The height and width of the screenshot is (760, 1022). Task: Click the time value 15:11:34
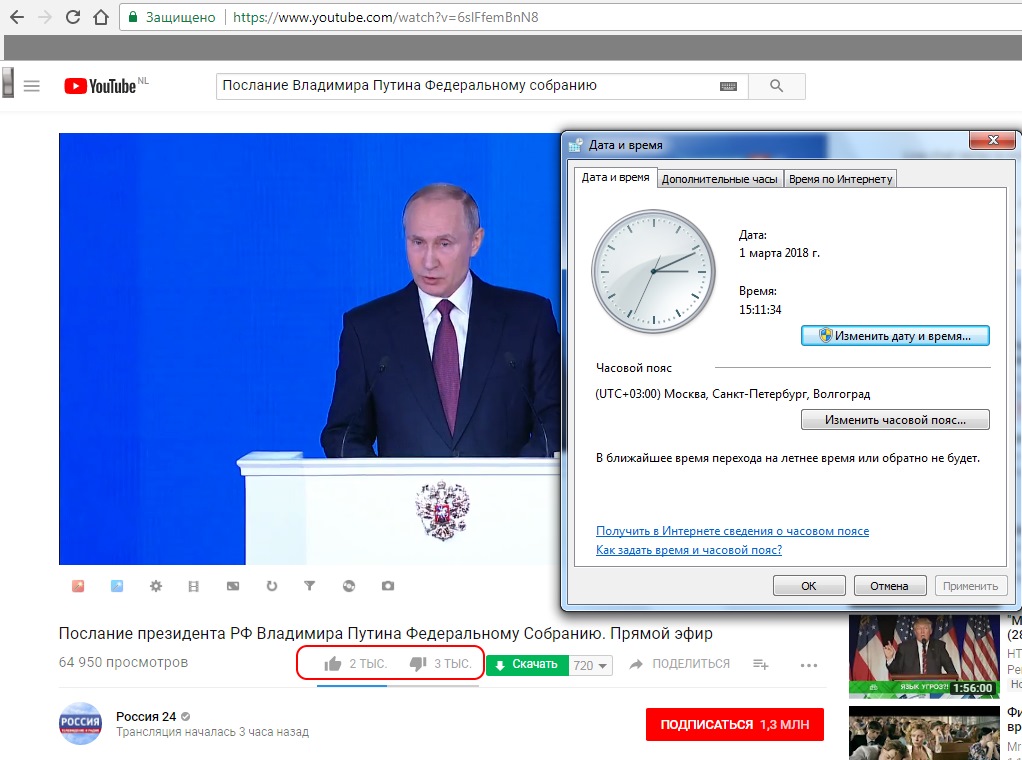760,310
